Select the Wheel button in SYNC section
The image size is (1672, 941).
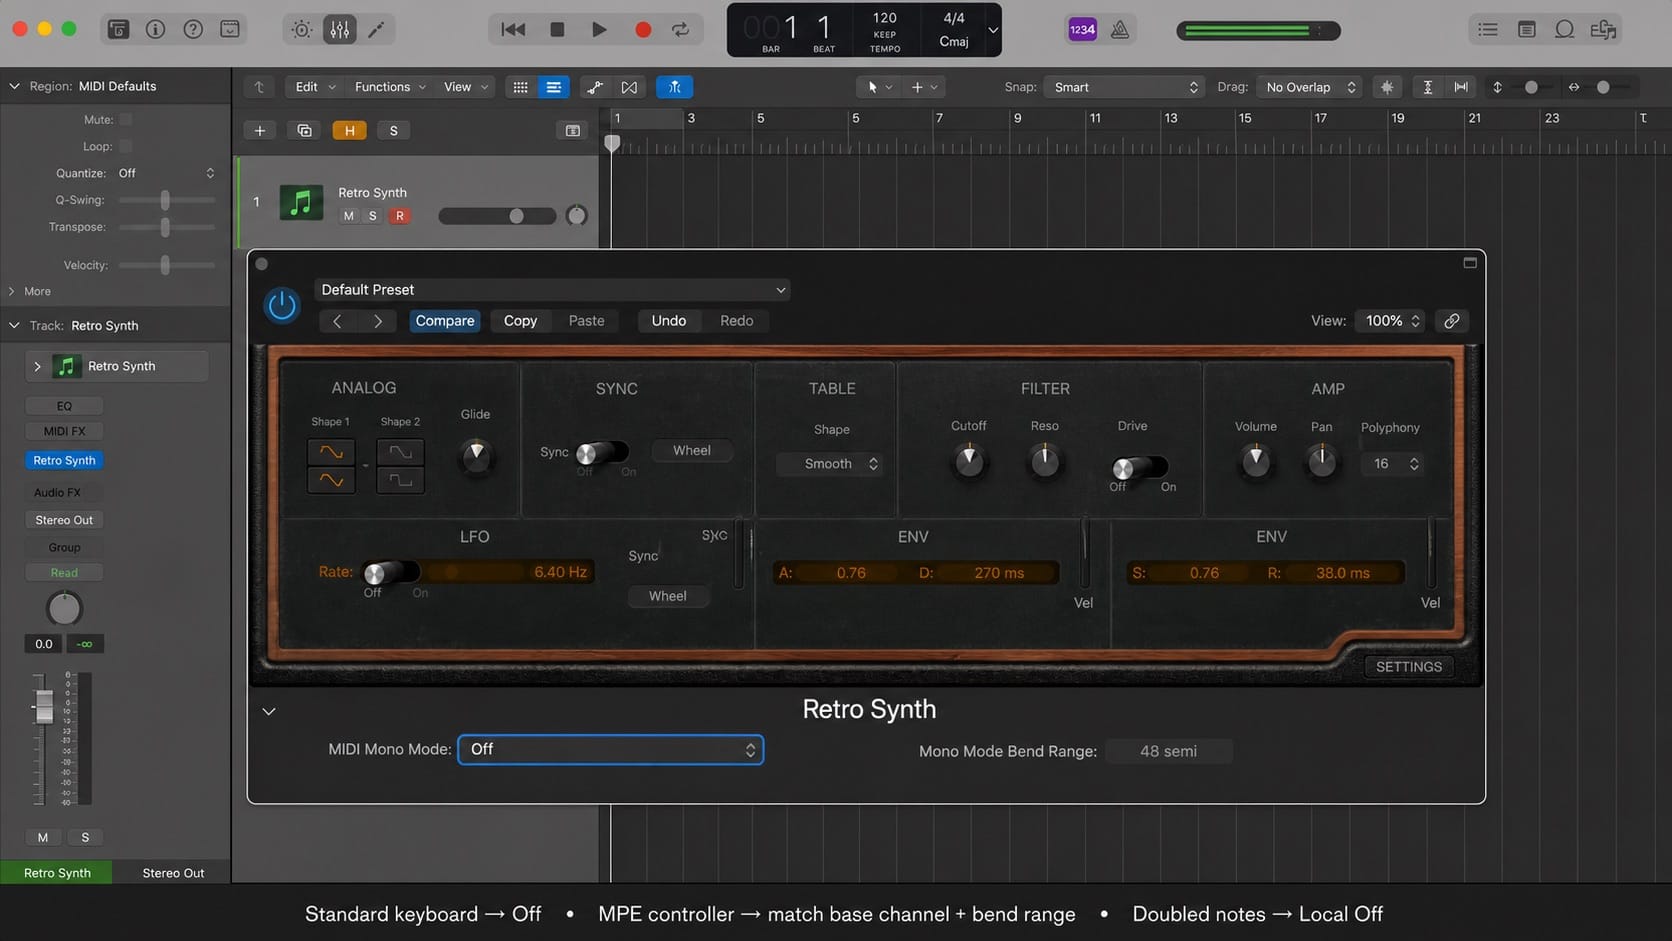tap(691, 451)
